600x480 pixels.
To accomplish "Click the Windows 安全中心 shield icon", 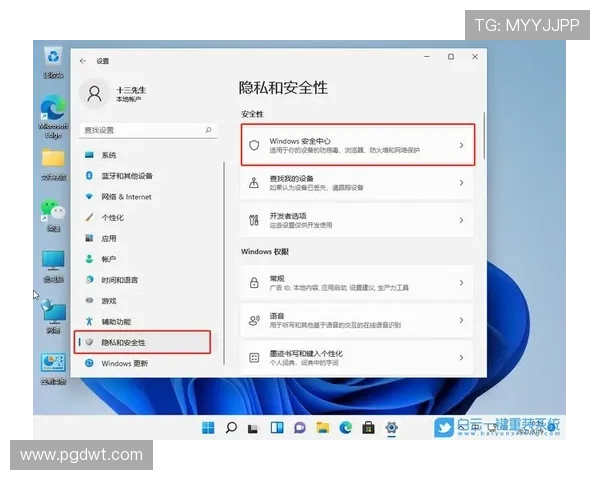I will click(x=254, y=146).
